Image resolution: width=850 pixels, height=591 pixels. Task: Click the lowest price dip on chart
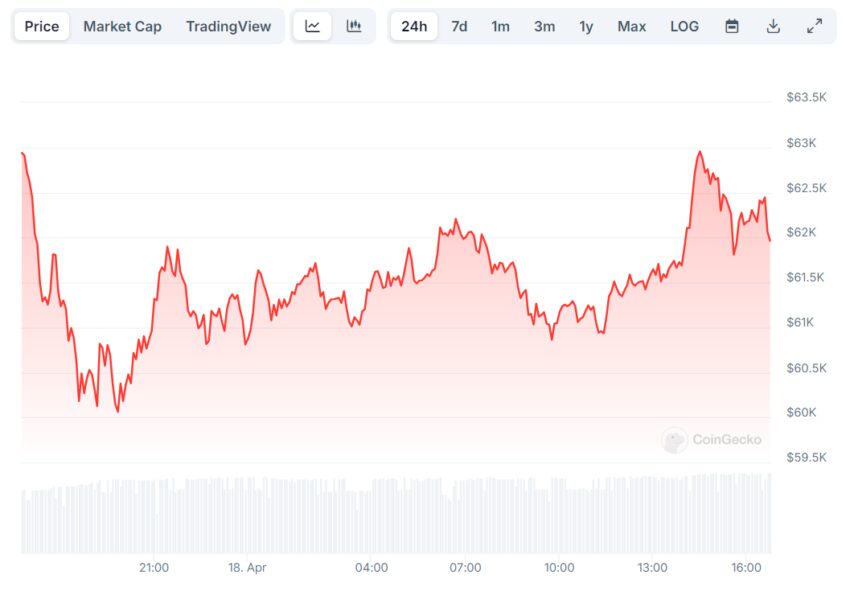[x=118, y=411]
